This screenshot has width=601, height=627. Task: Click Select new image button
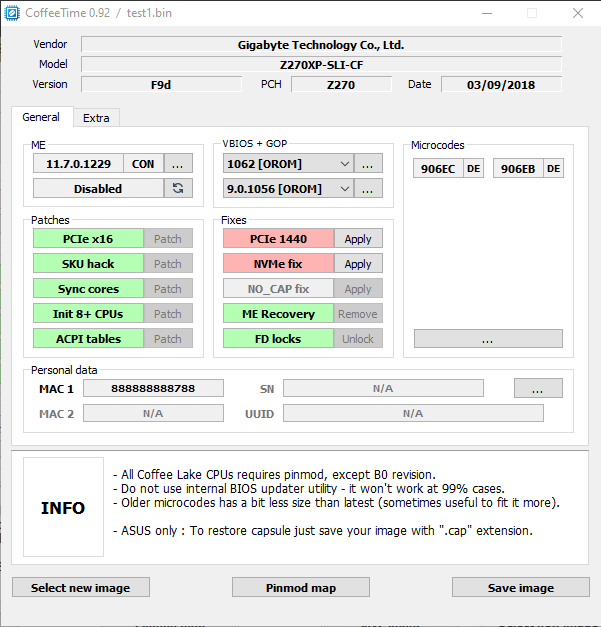[81, 587]
